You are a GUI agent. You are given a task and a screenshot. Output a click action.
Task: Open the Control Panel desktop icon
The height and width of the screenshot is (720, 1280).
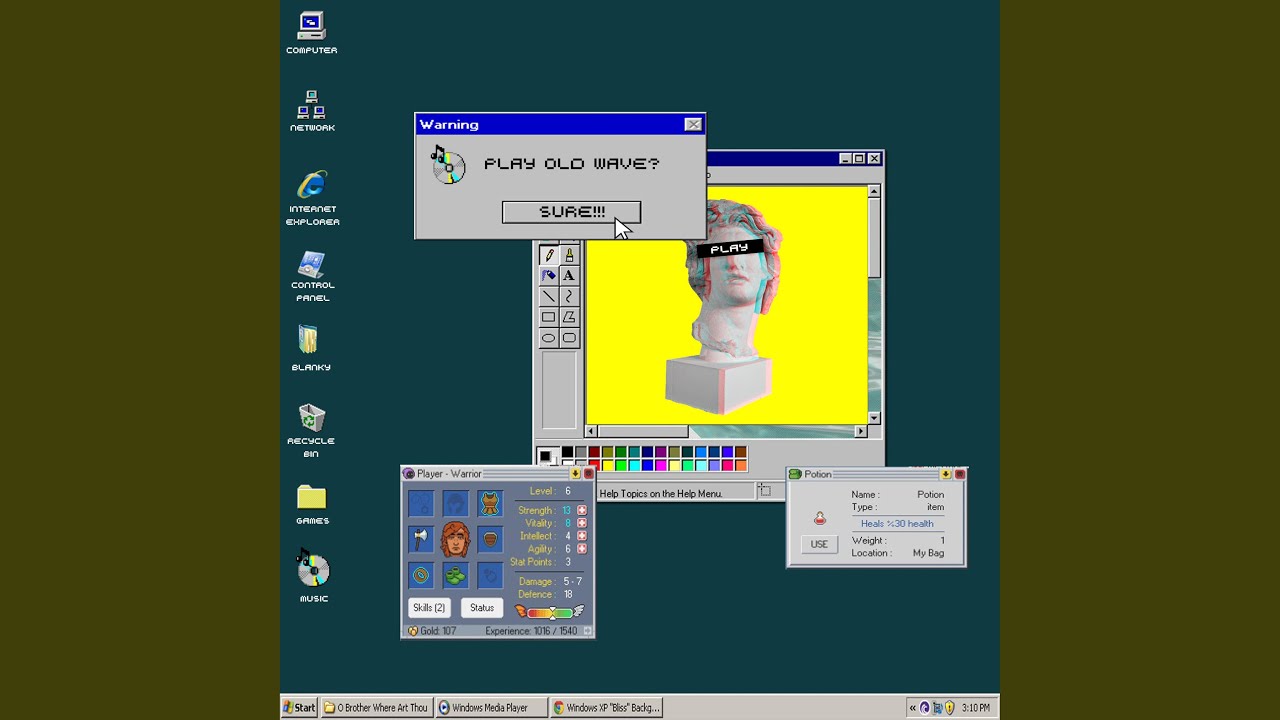click(312, 276)
